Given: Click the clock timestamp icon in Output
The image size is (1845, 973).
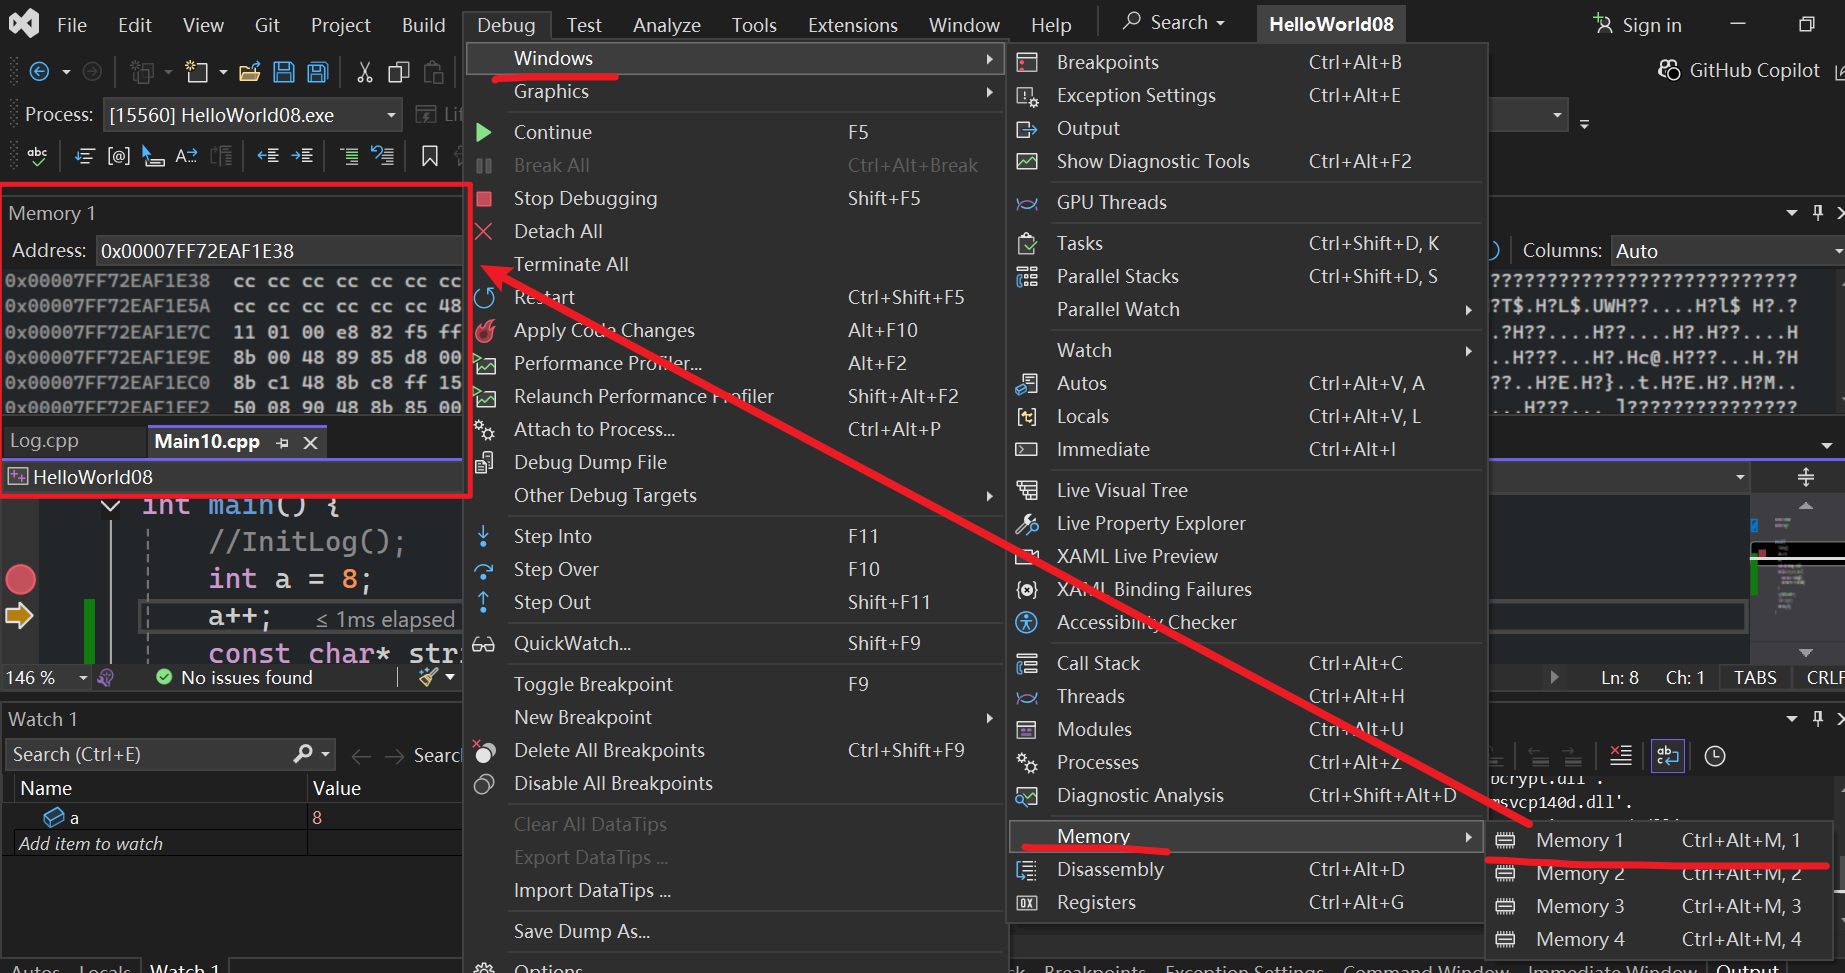Looking at the screenshot, I should (1715, 756).
